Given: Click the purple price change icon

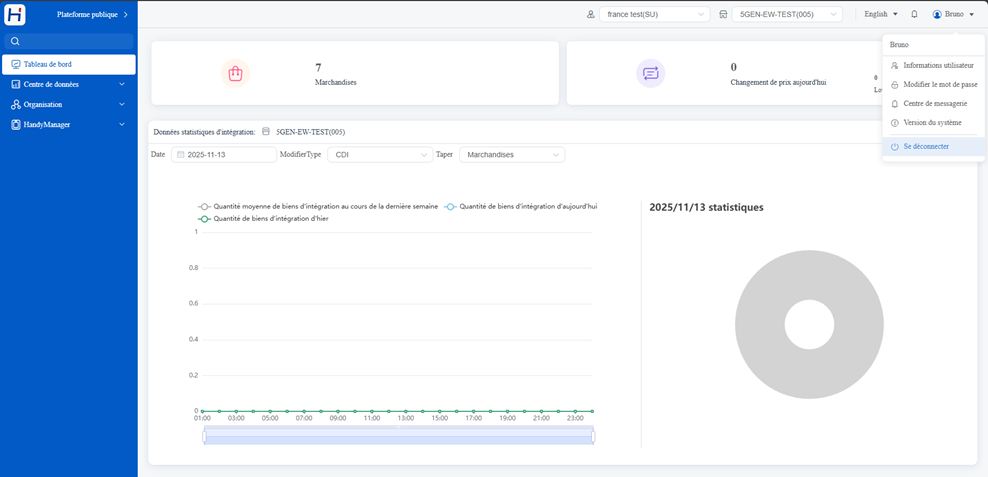Looking at the screenshot, I should coord(650,73).
